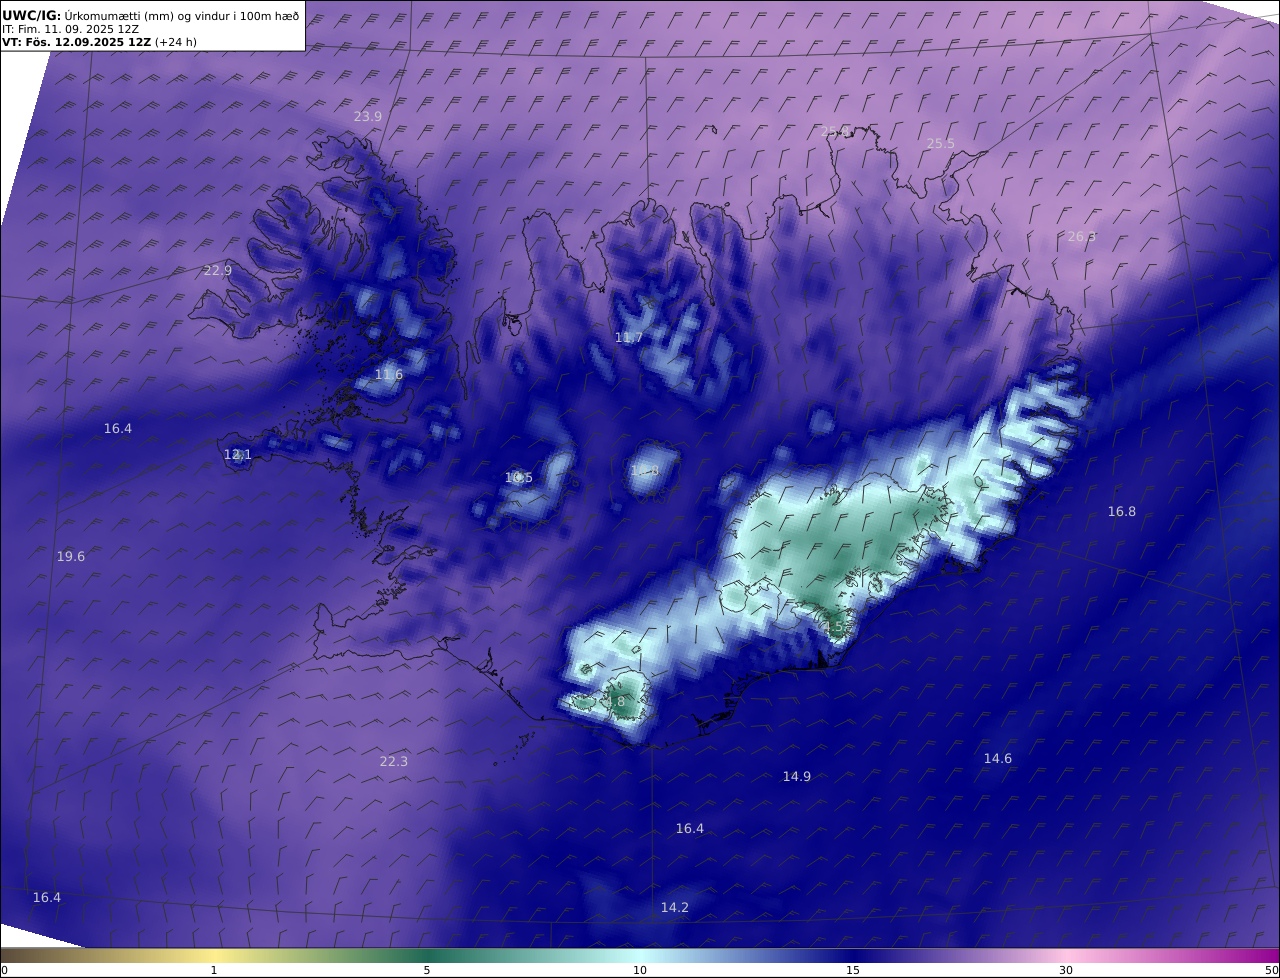The width and height of the screenshot is (1280, 978).
Task: Click the colorbar tick label 15
Action: 853,970
